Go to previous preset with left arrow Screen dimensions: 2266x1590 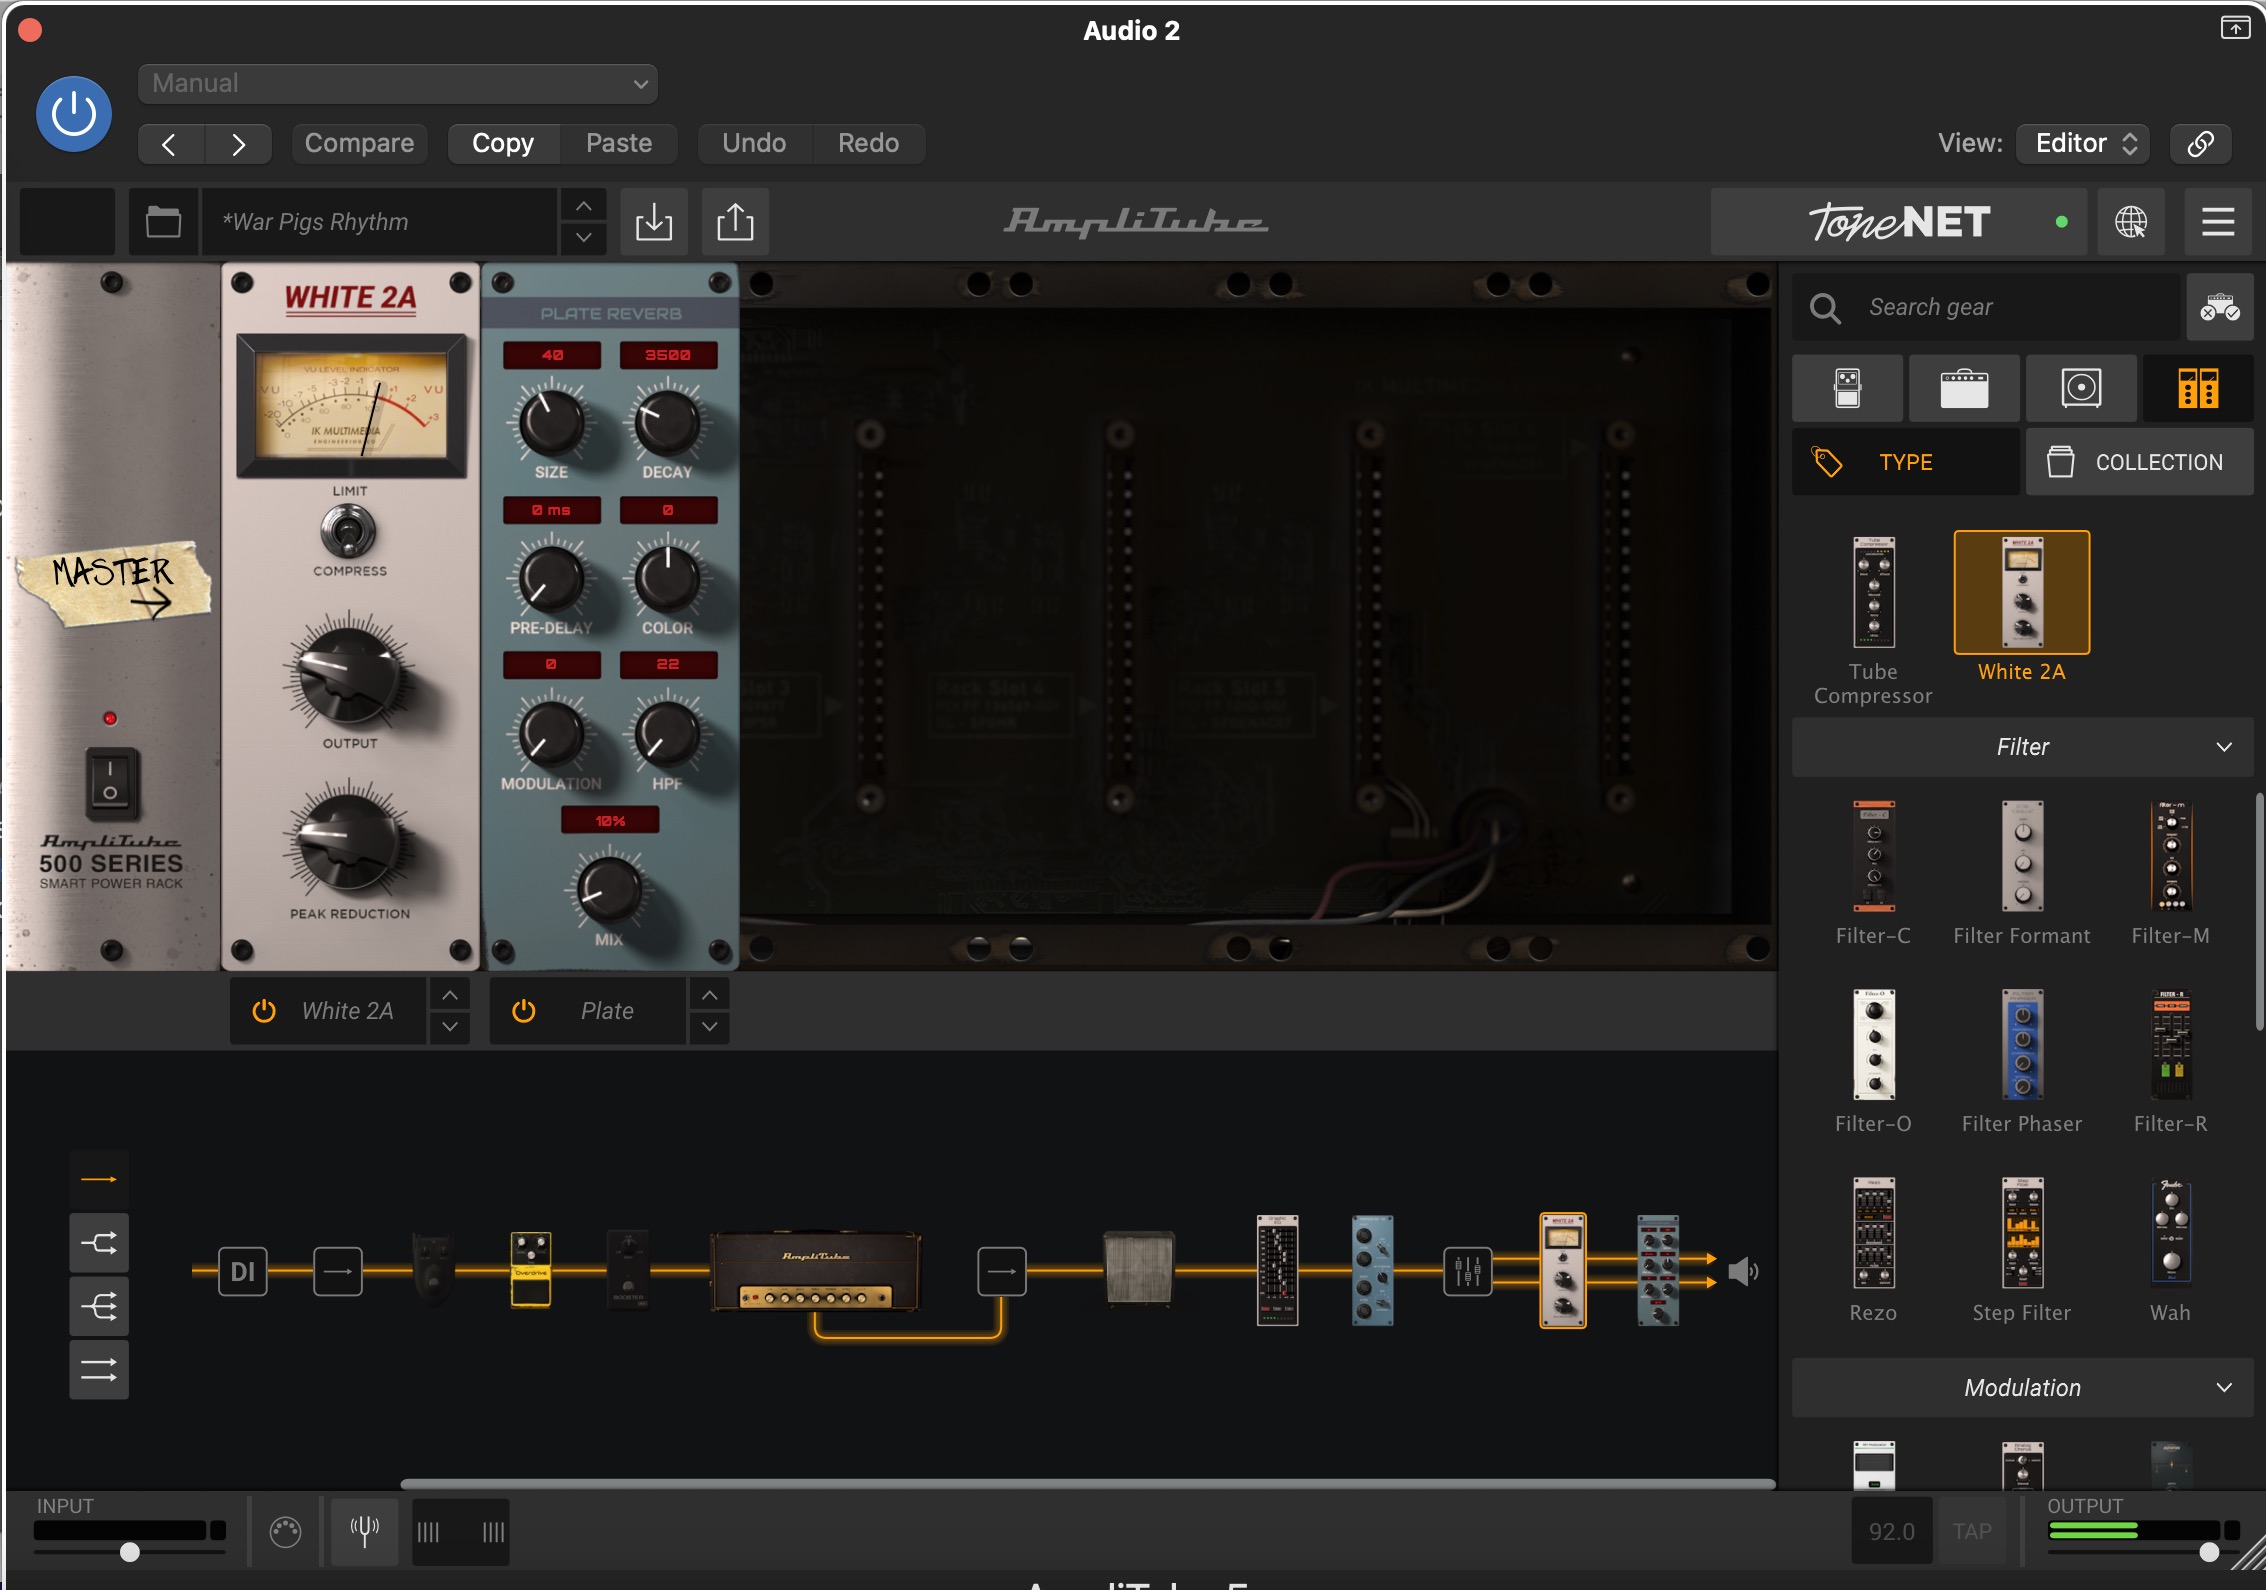pyautogui.click(x=170, y=144)
